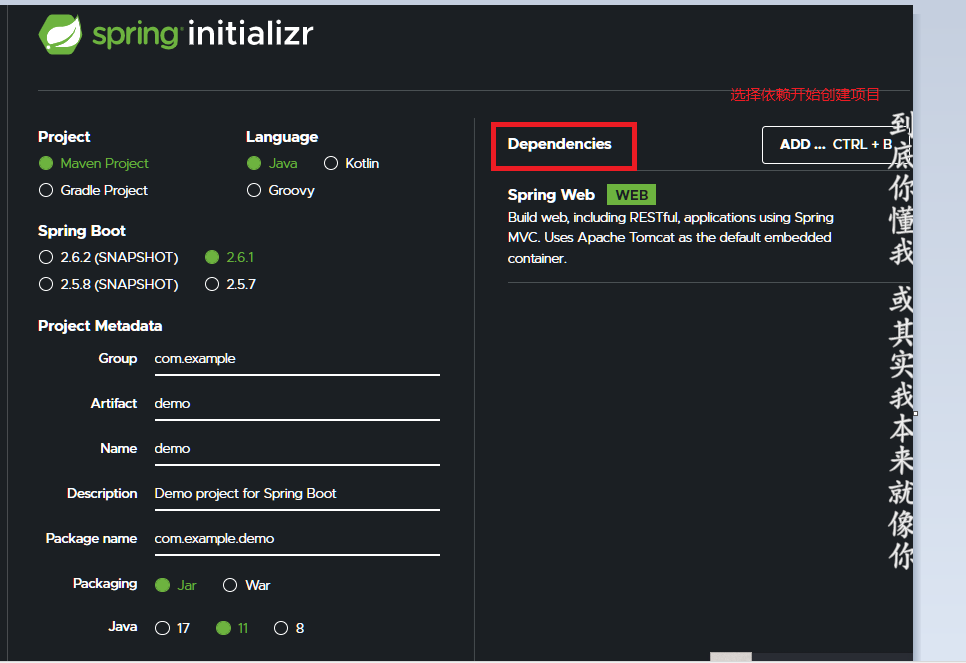This screenshot has height=663, width=966.
Task: Click the Project Metadata heading
Action: pos(100,326)
